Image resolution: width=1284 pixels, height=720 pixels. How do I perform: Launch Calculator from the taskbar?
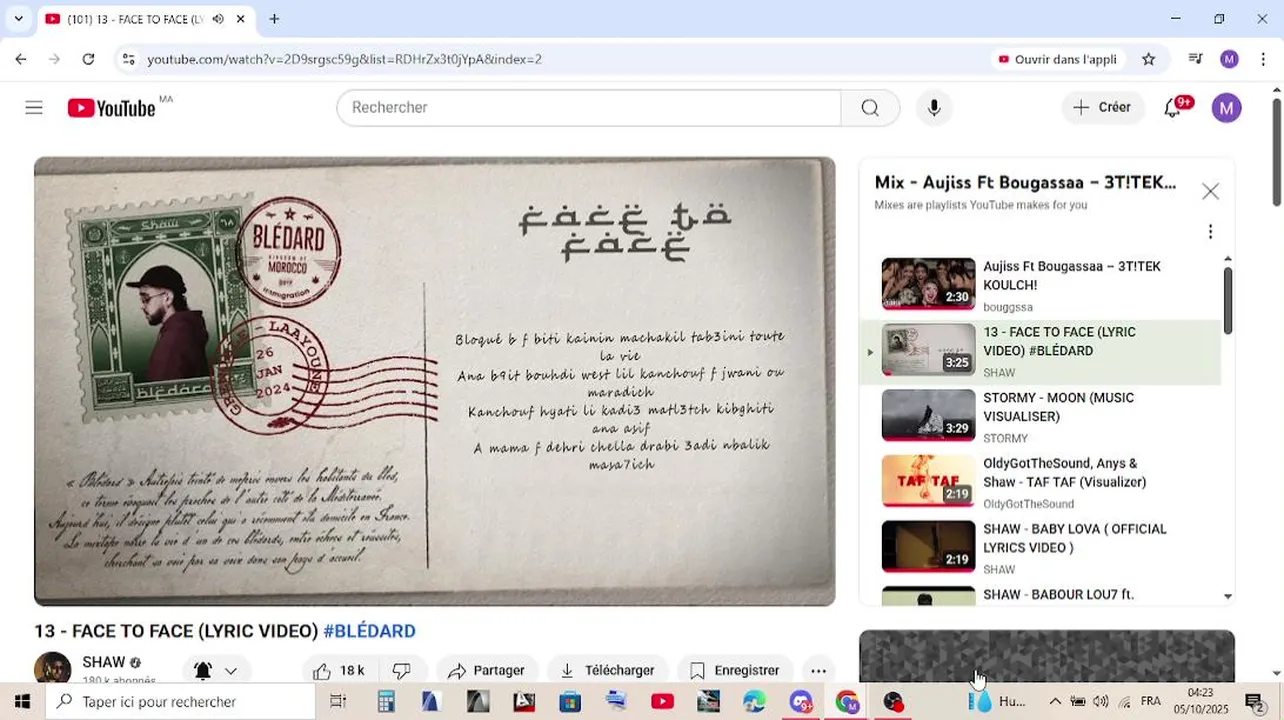coord(386,701)
